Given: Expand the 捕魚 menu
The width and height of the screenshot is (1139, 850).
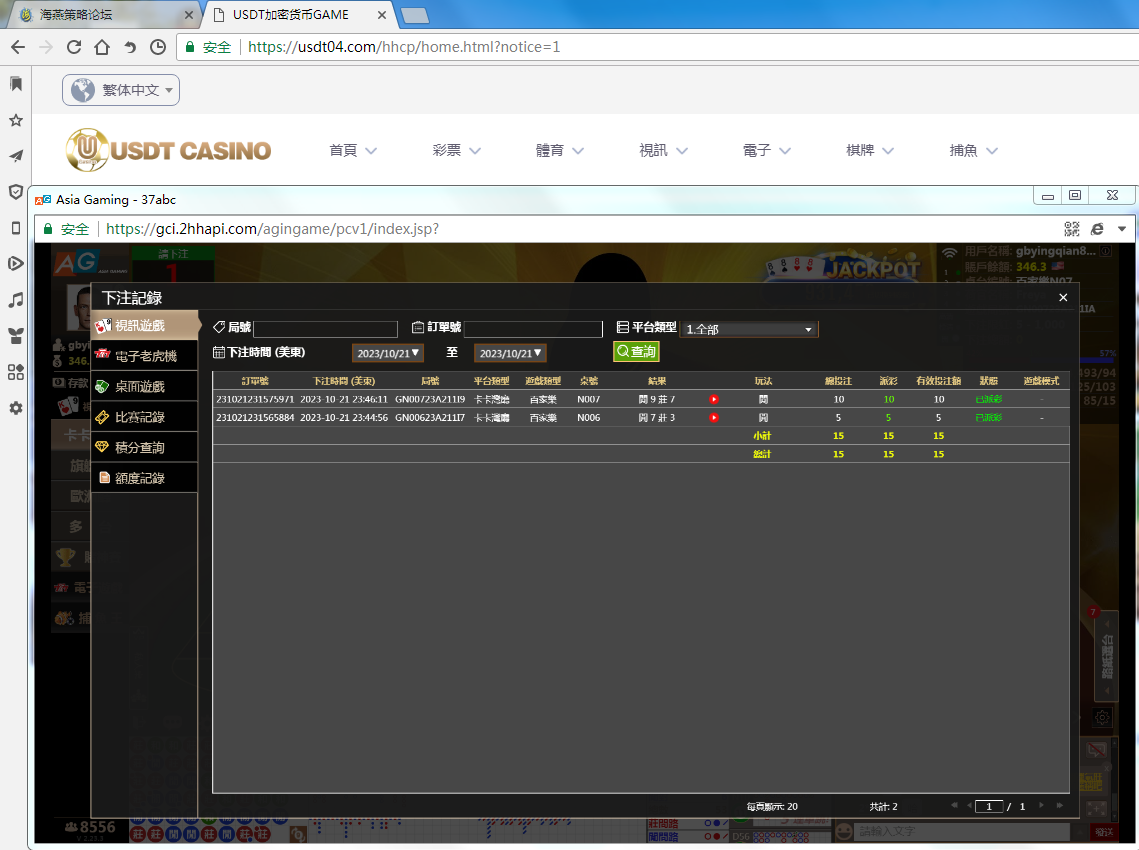Looking at the screenshot, I should point(973,150).
